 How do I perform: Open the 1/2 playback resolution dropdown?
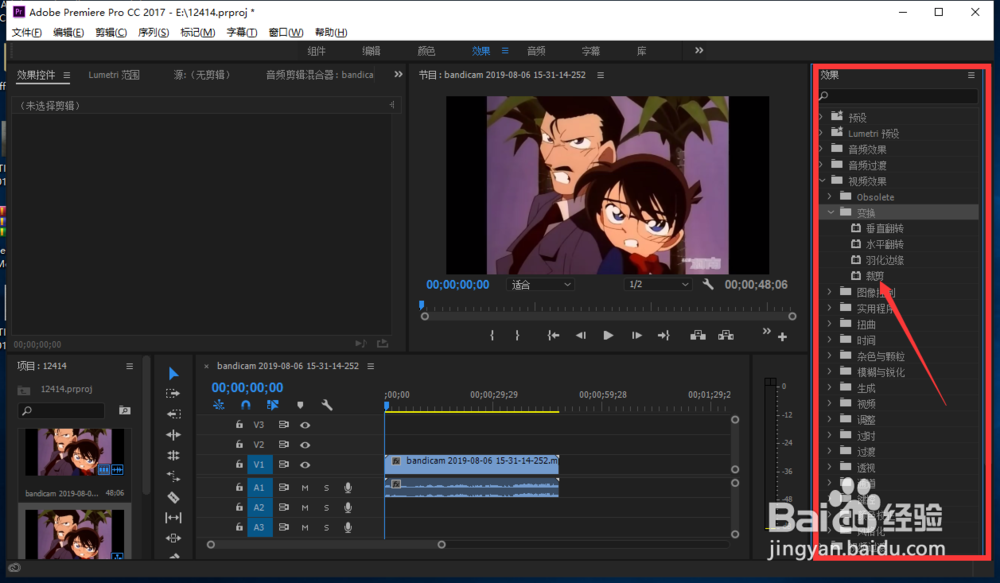pyautogui.click(x=658, y=284)
